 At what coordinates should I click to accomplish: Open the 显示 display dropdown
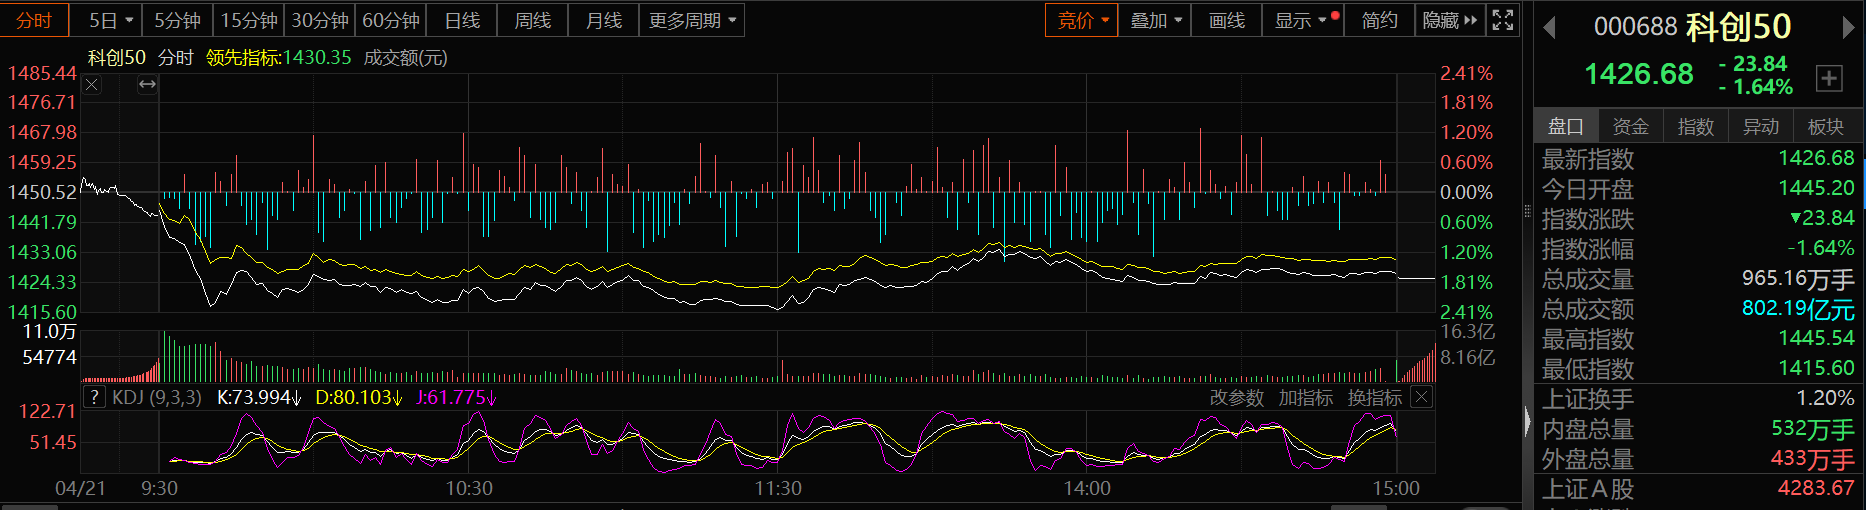point(1300,20)
